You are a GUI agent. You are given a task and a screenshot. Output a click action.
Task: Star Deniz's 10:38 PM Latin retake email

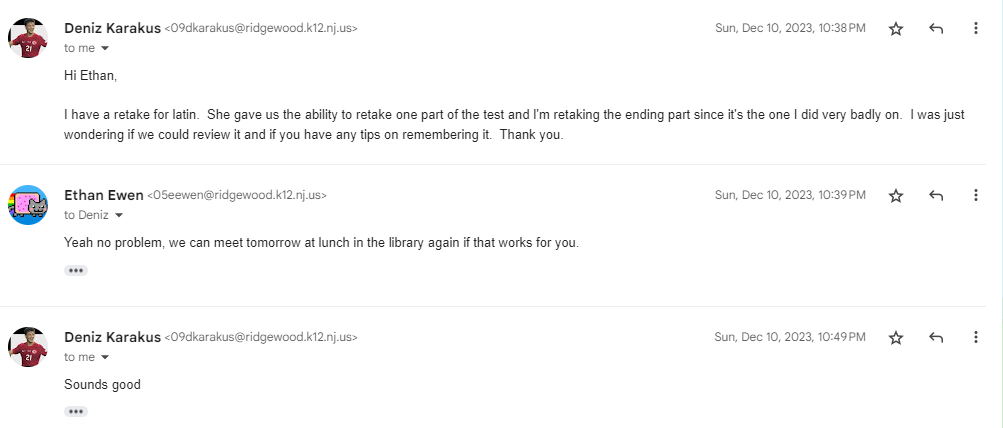point(896,29)
